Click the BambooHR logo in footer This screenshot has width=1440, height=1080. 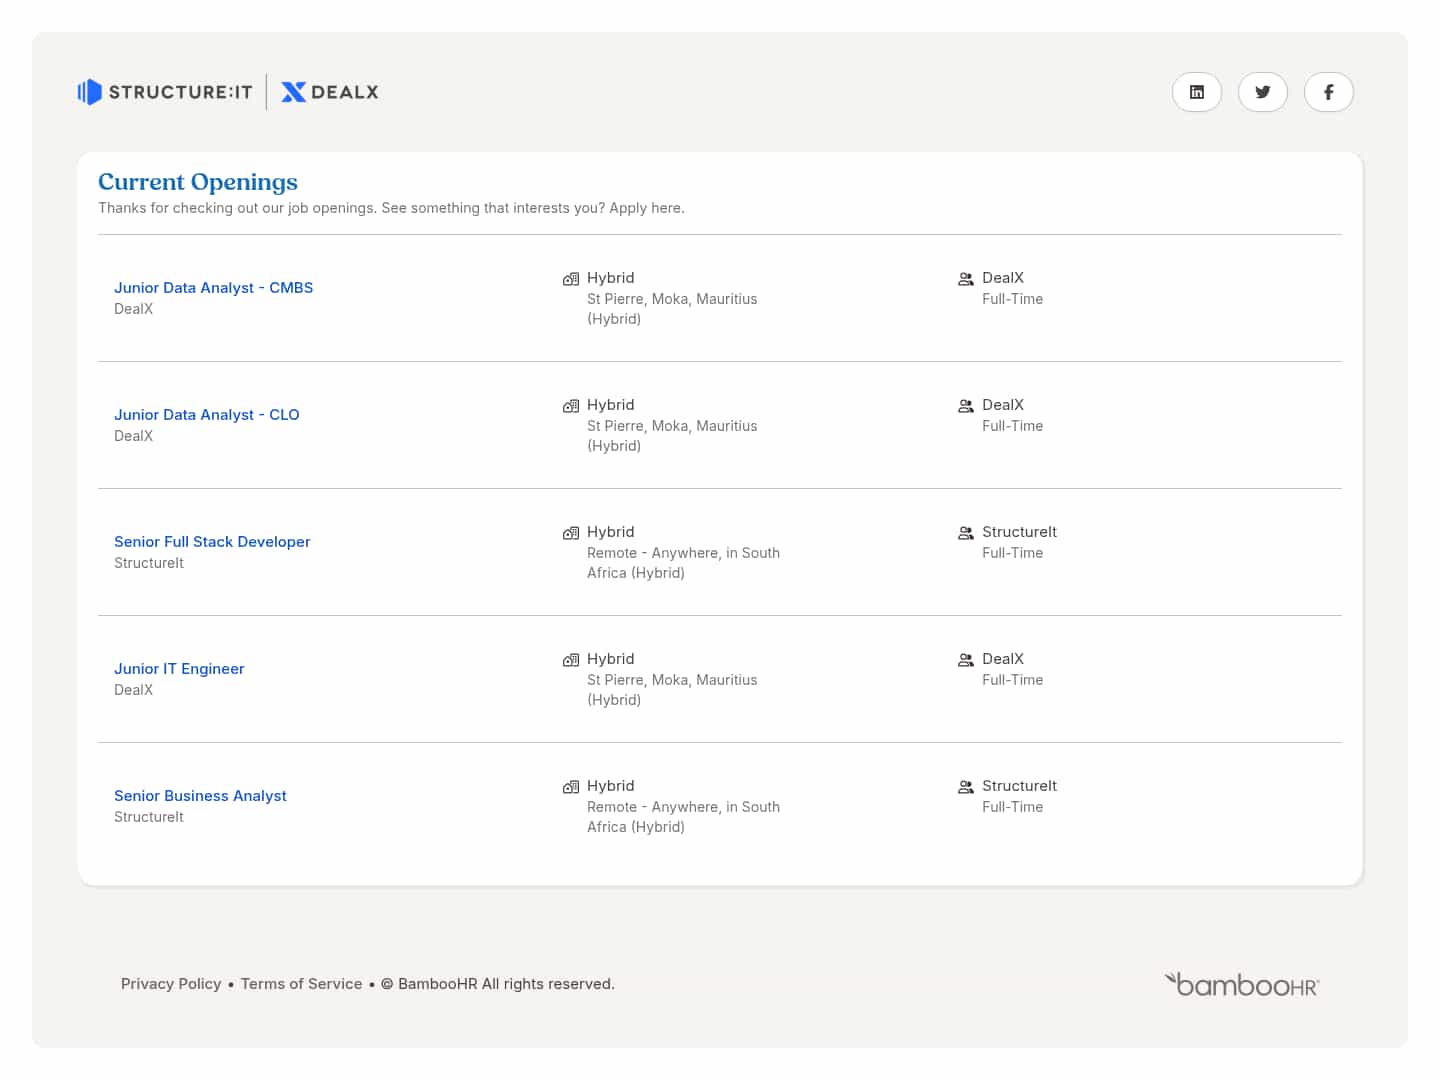pos(1242,985)
